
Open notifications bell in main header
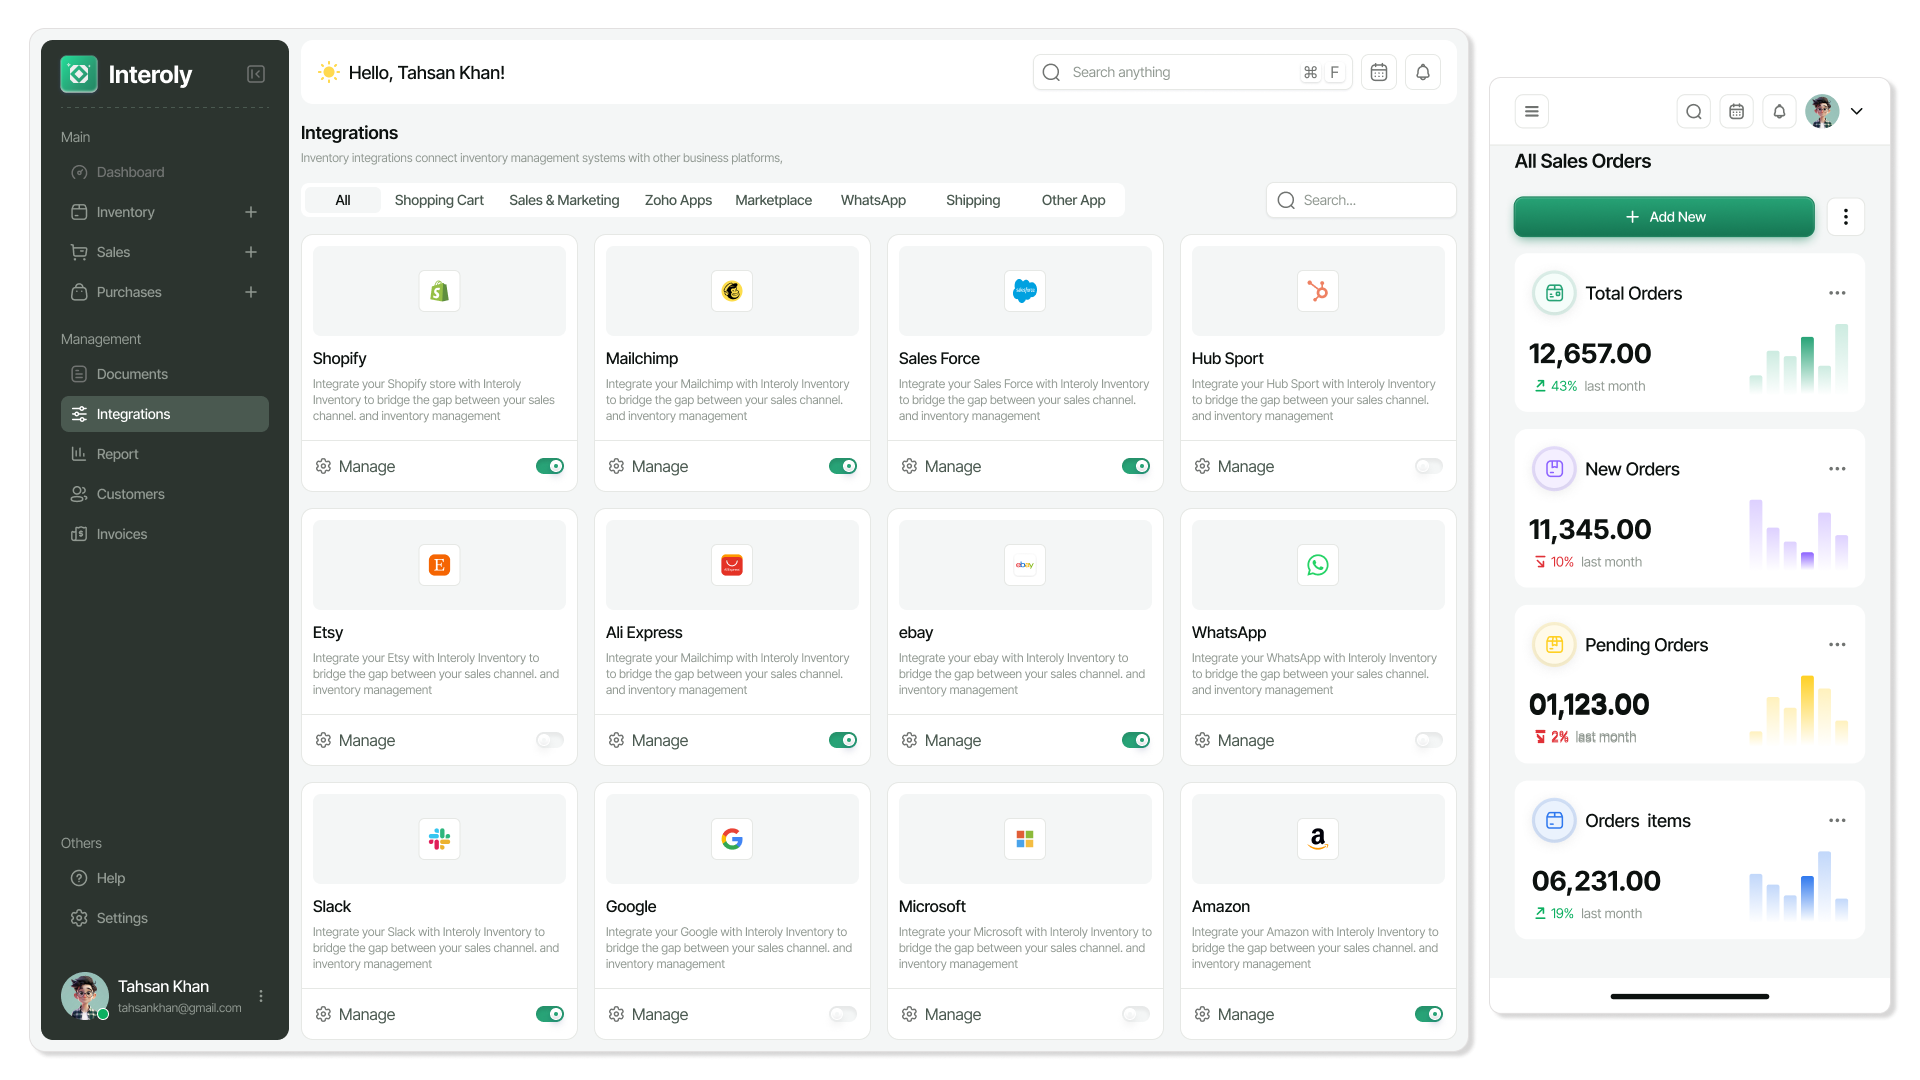pyautogui.click(x=1423, y=72)
